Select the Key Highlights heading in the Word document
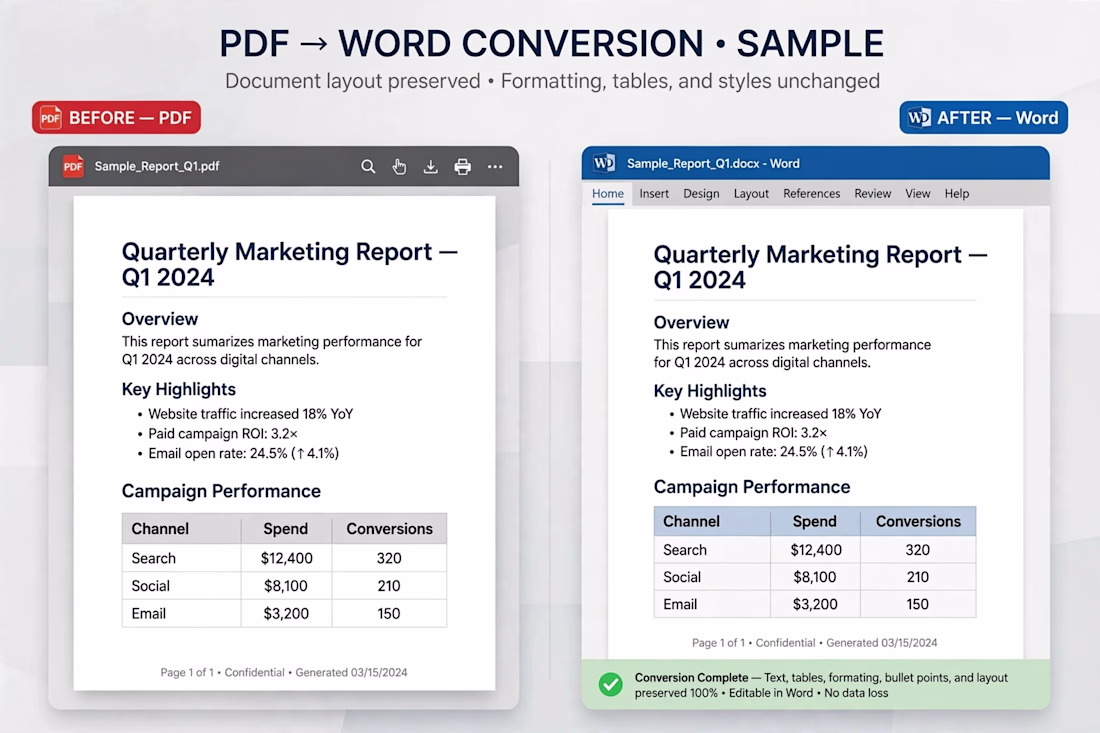This screenshot has width=1100, height=733. [710, 391]
